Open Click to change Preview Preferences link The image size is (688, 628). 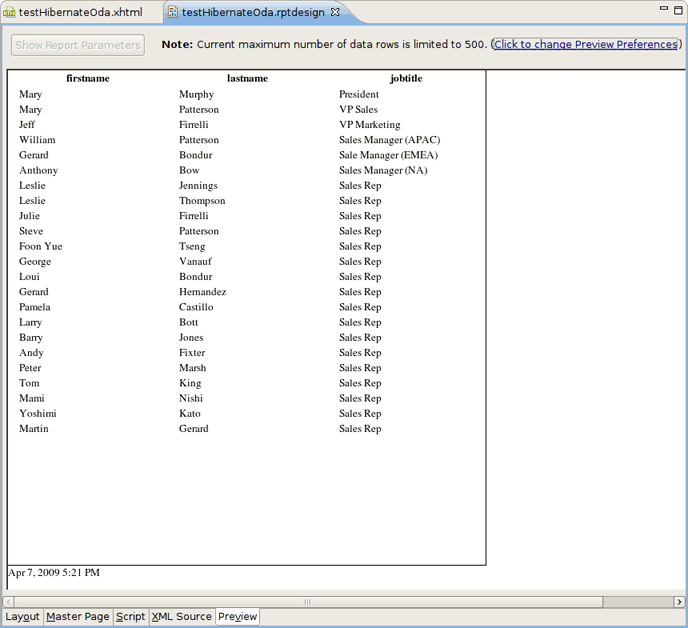pos(586,44)
